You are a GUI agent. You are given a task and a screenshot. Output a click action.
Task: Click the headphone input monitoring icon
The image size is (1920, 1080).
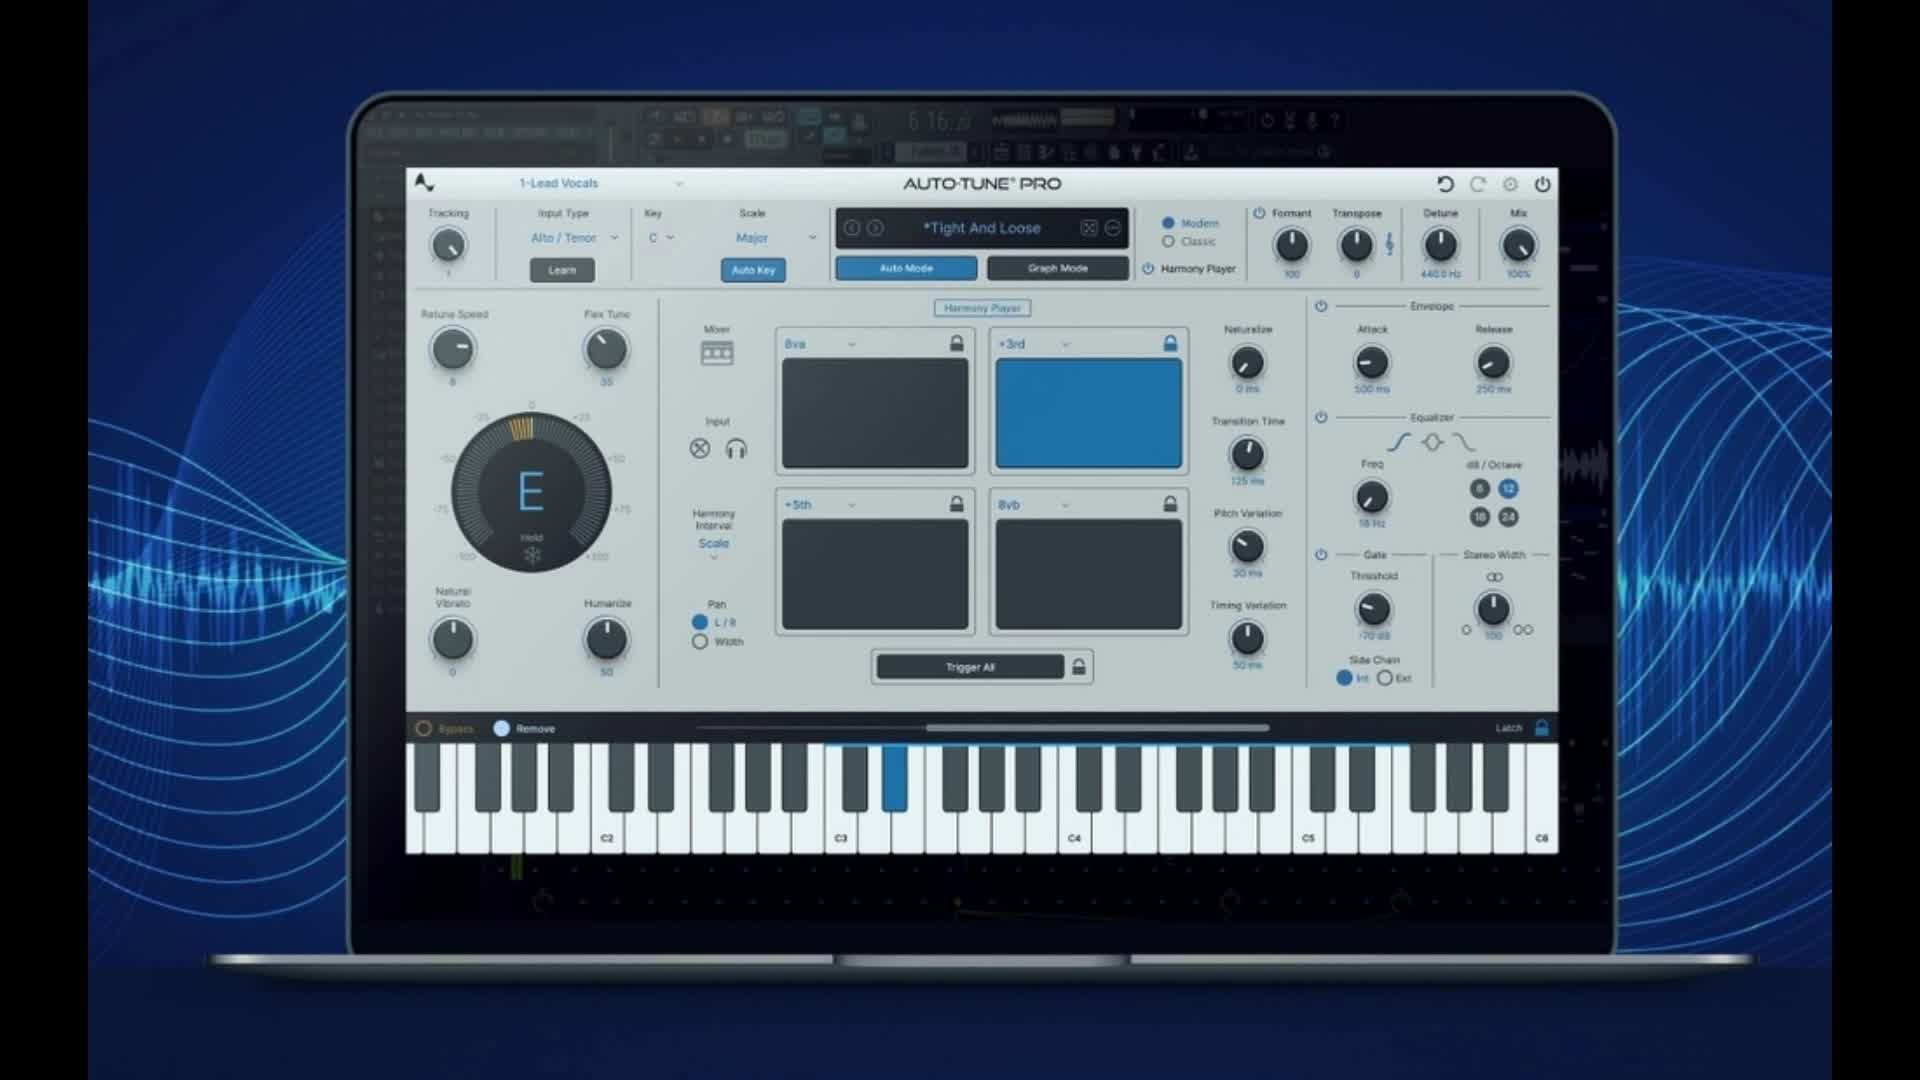coord(736,449)
